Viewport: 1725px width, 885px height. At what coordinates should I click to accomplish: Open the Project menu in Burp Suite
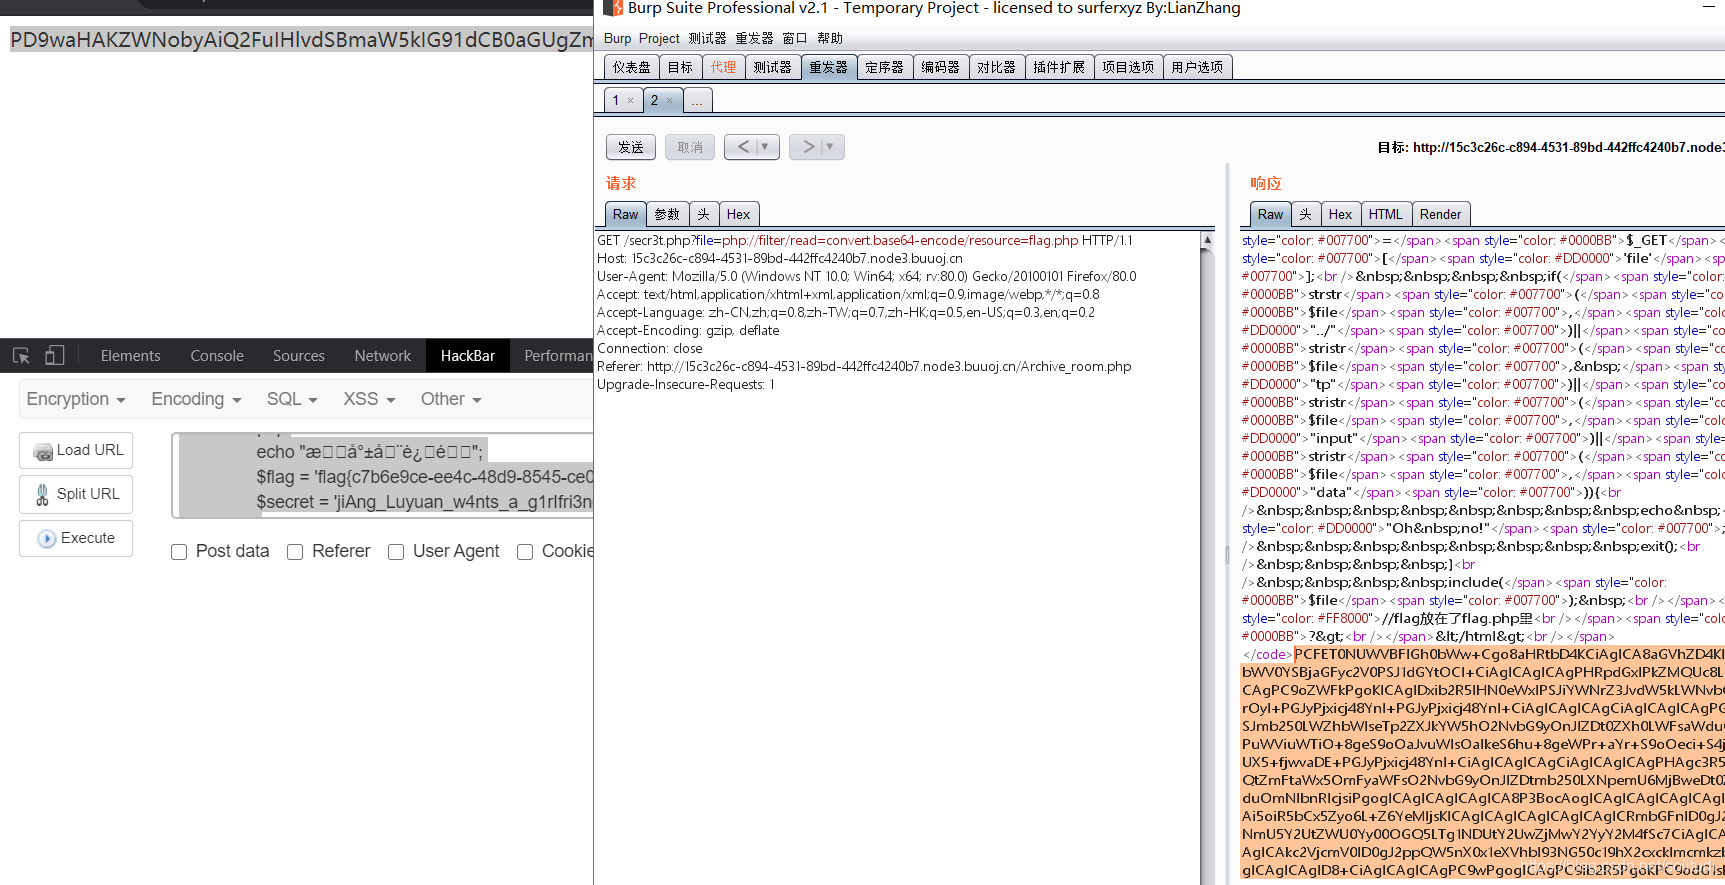[x=659, y=38]
